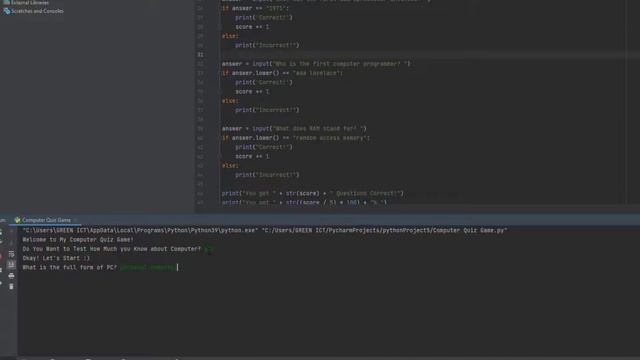Click gutter line number 31

(200, 54)
